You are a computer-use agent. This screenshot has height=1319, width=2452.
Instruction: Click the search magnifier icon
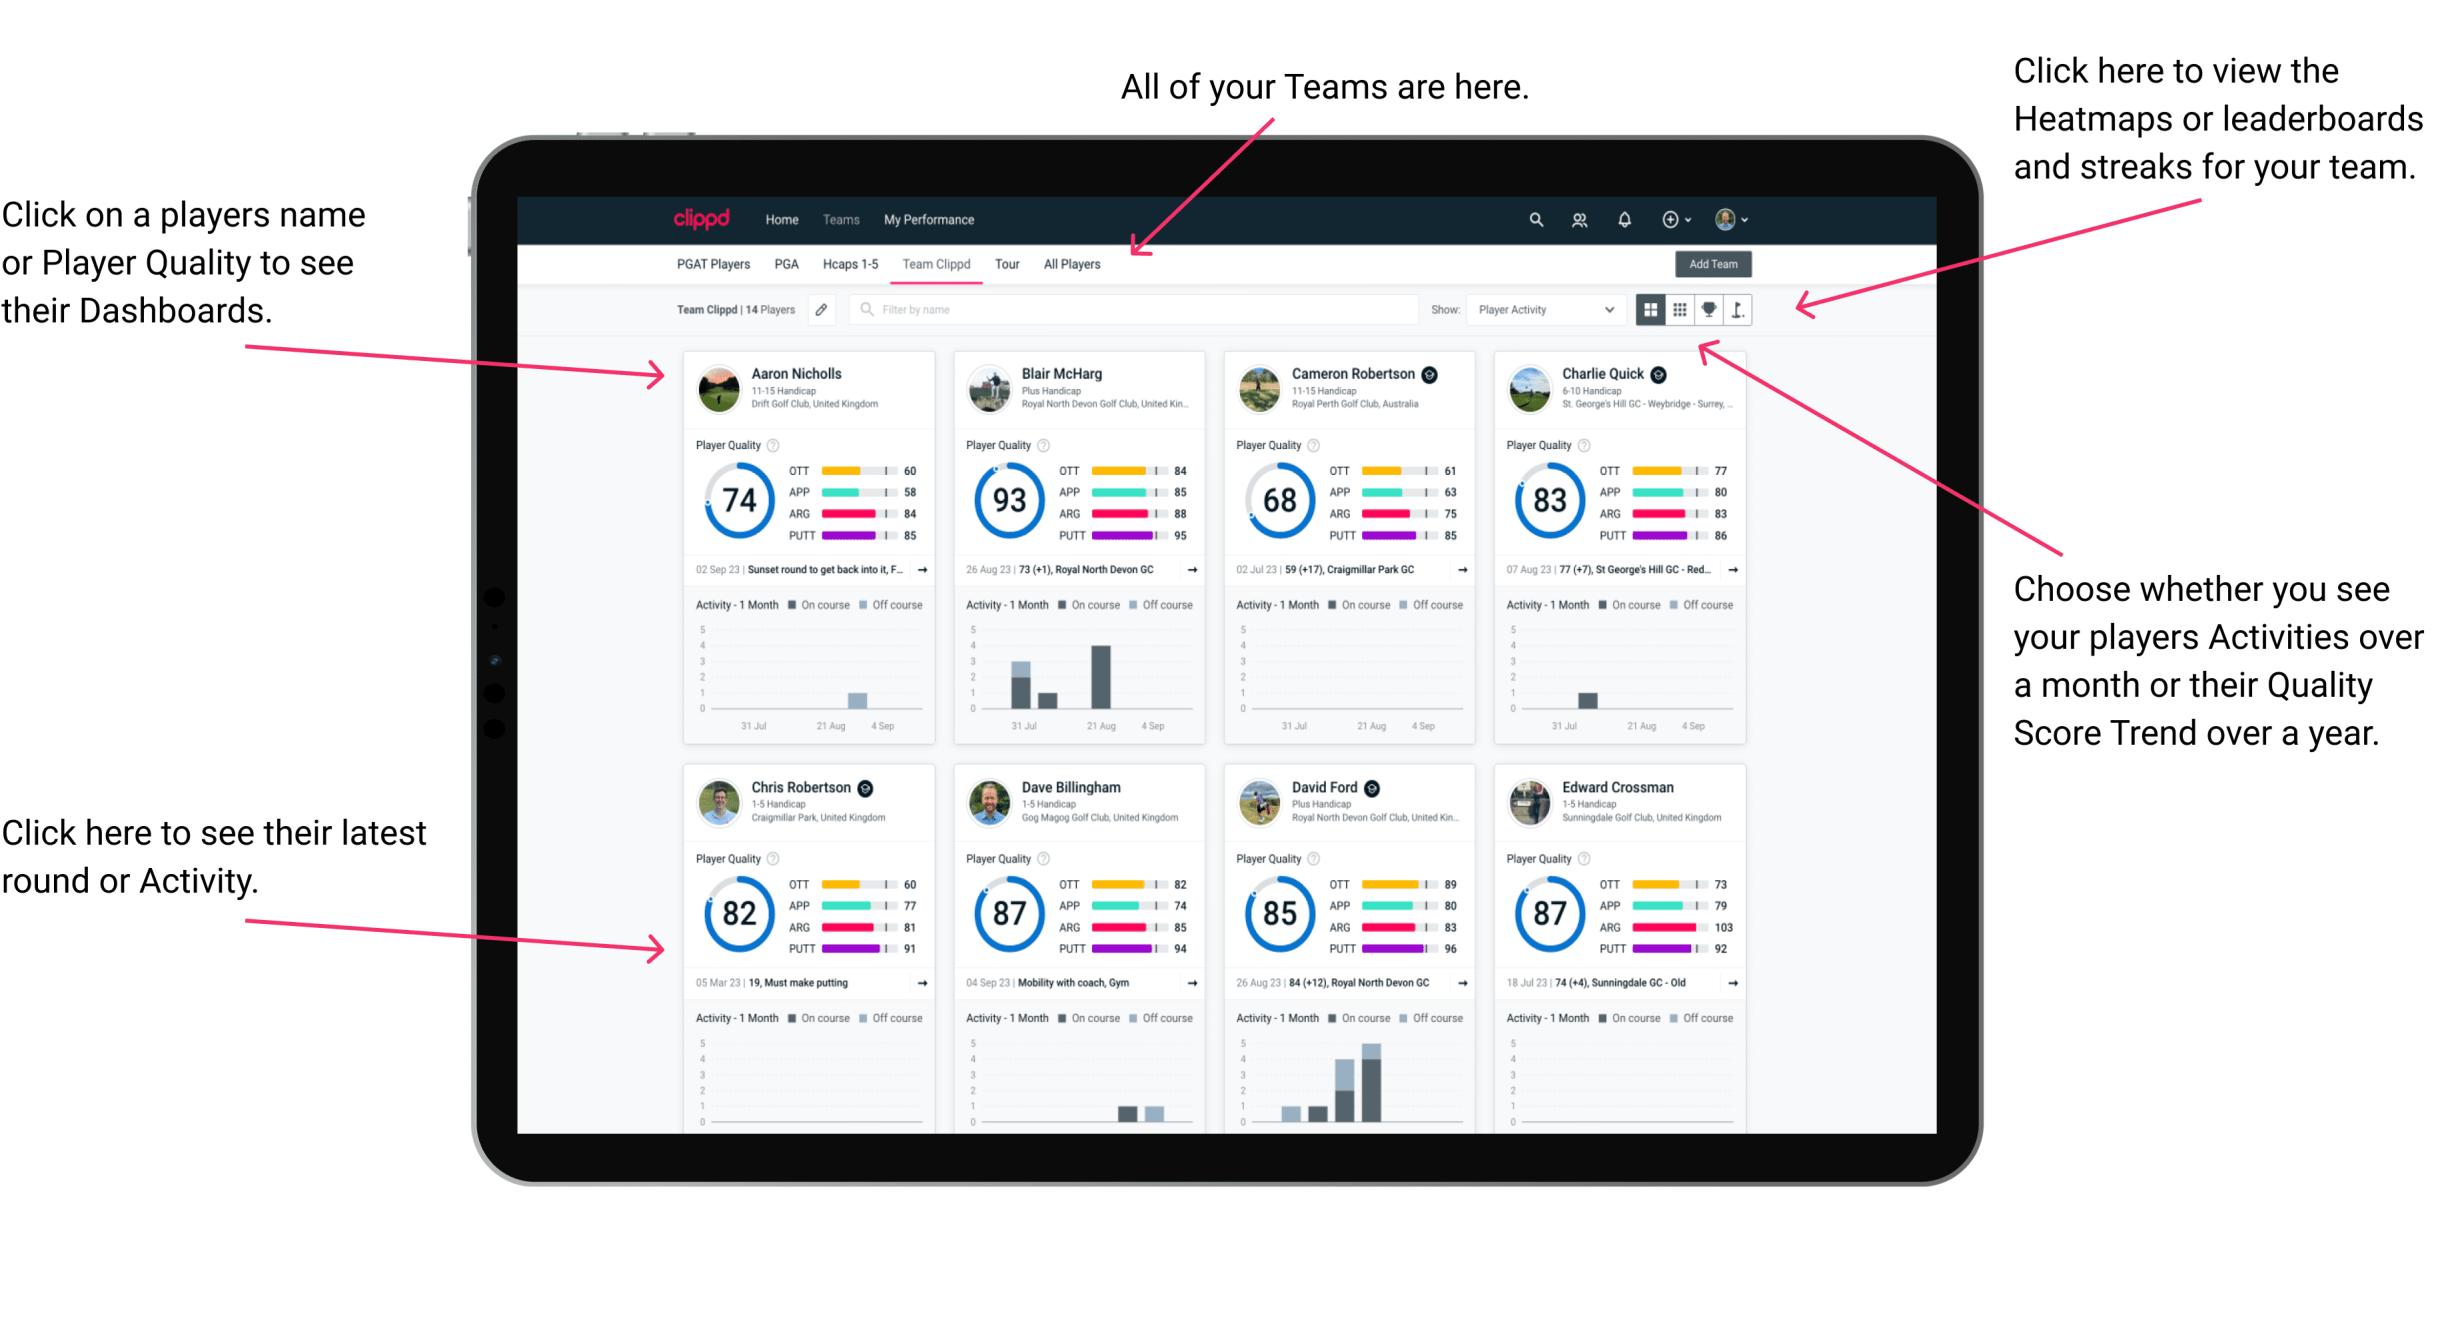tap(1531, 219)
